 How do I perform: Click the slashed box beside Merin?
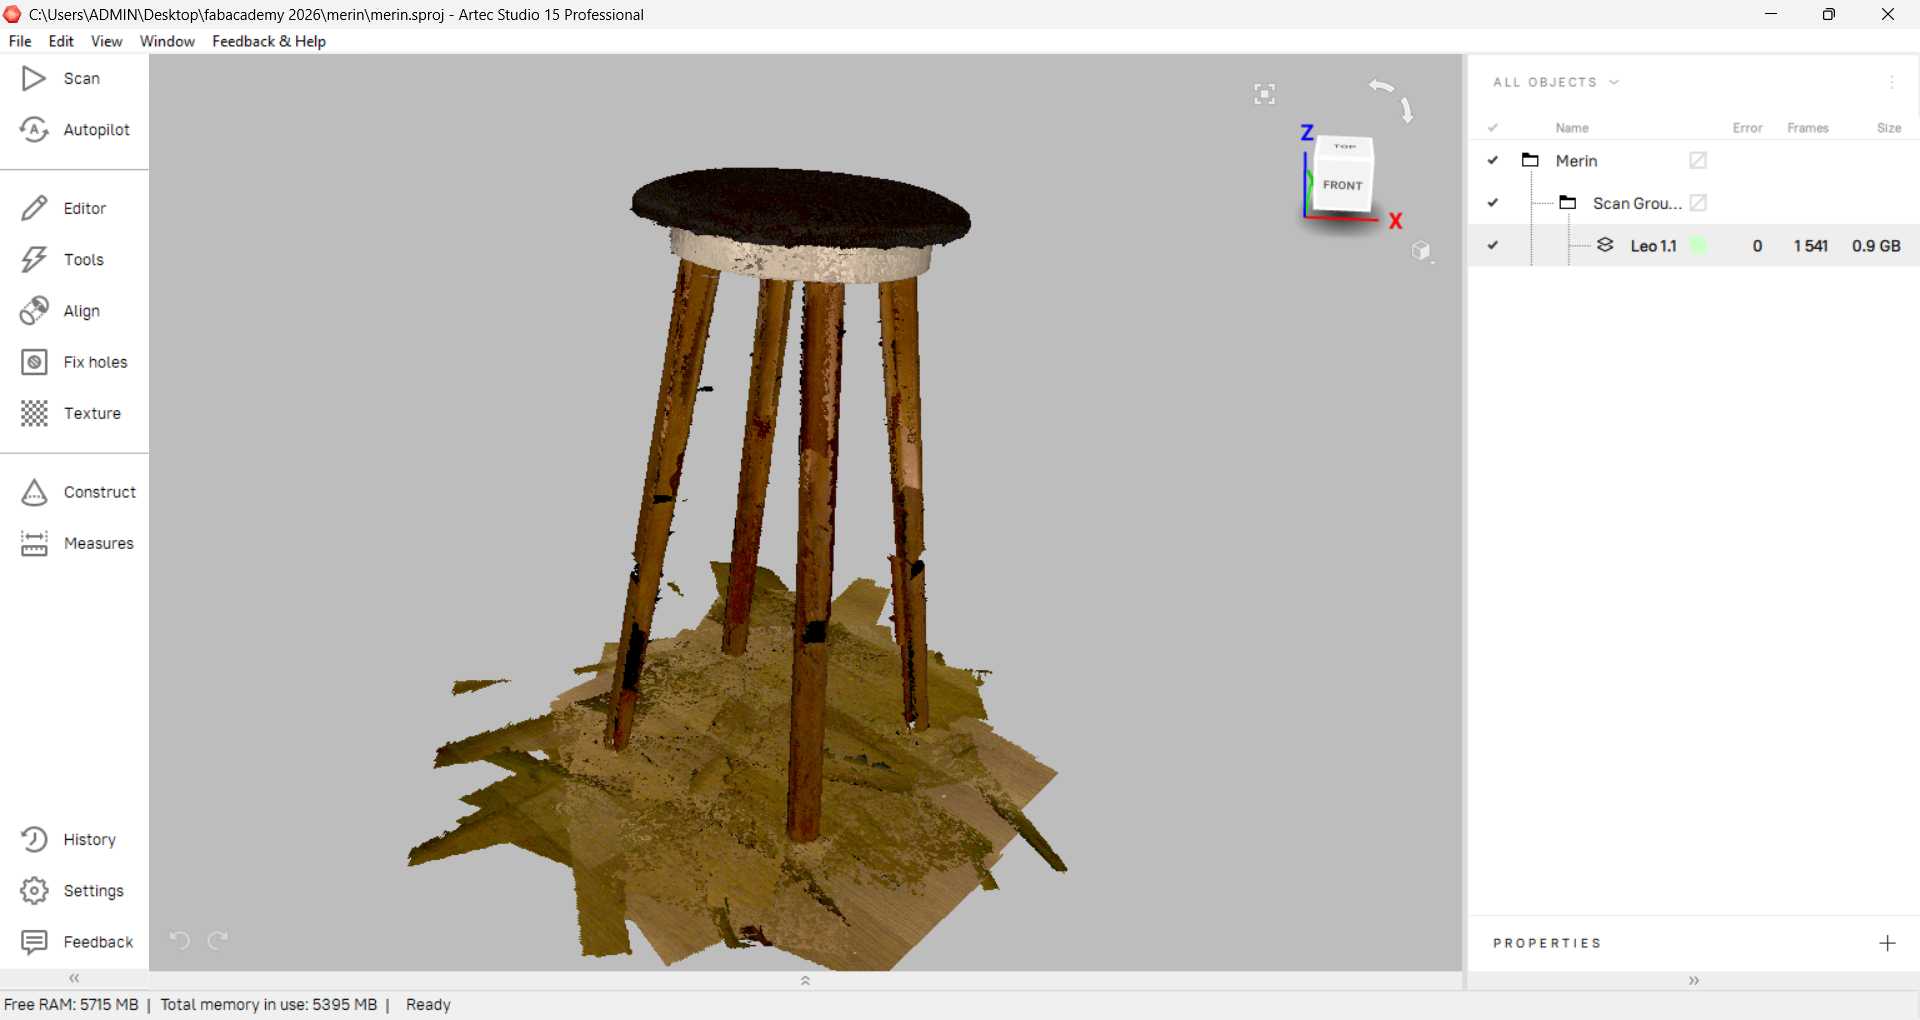pos(1698,160)
